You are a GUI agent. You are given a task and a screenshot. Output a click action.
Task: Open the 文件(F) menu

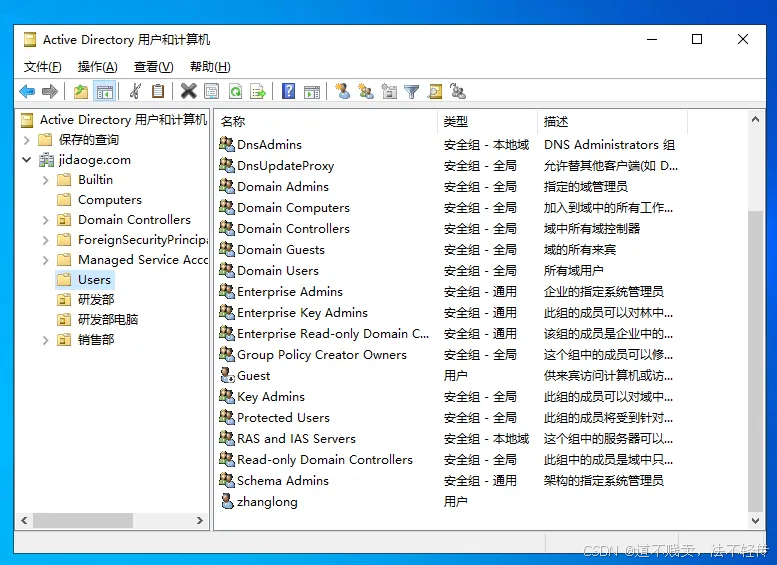click(x=43, y=66)
